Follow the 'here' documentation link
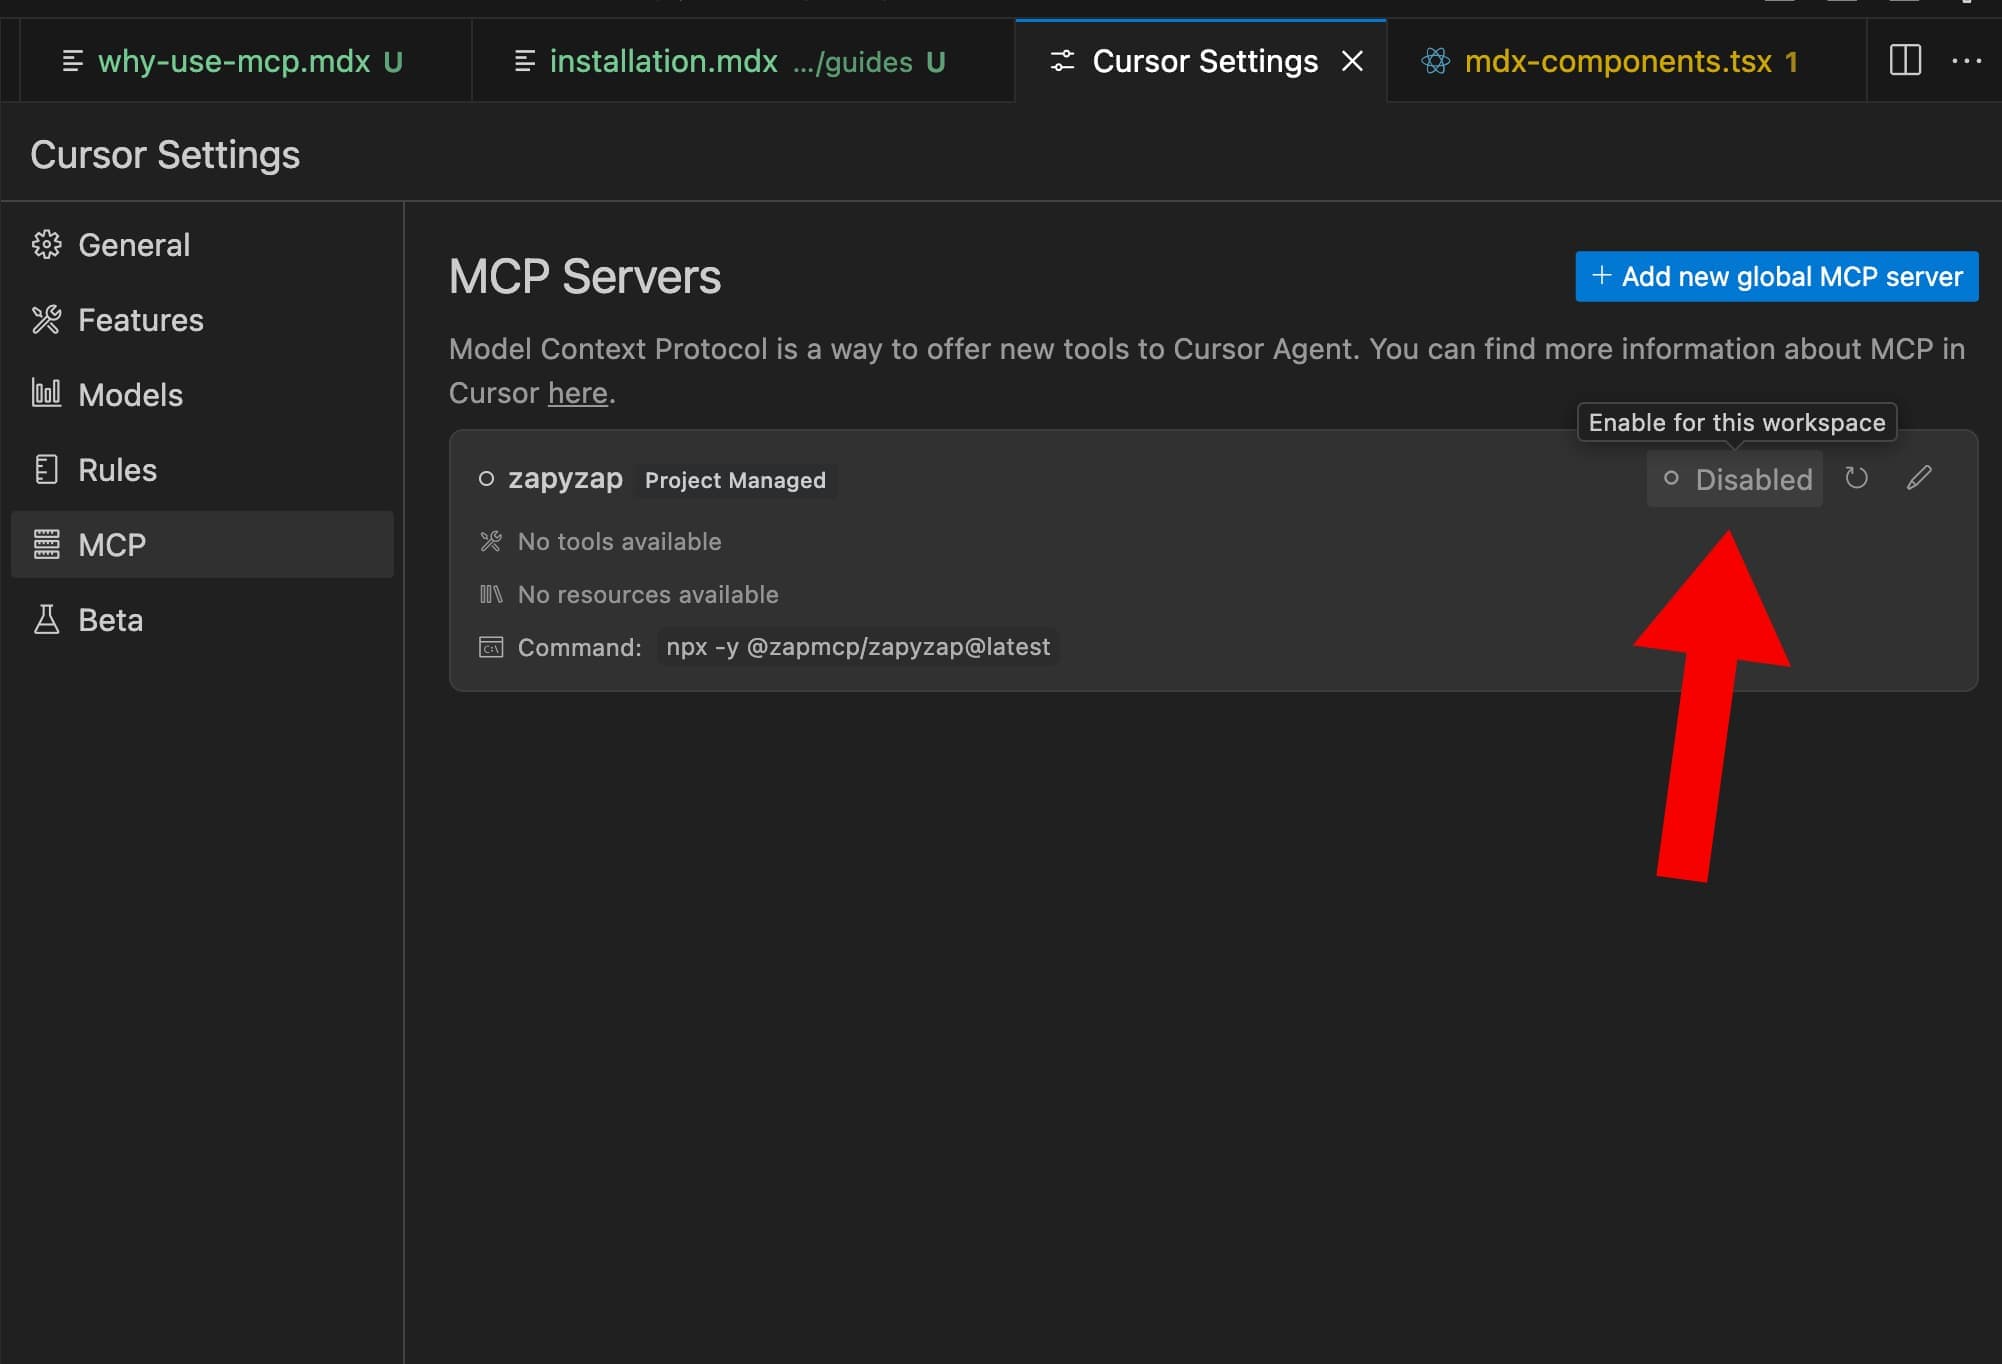 577,393
